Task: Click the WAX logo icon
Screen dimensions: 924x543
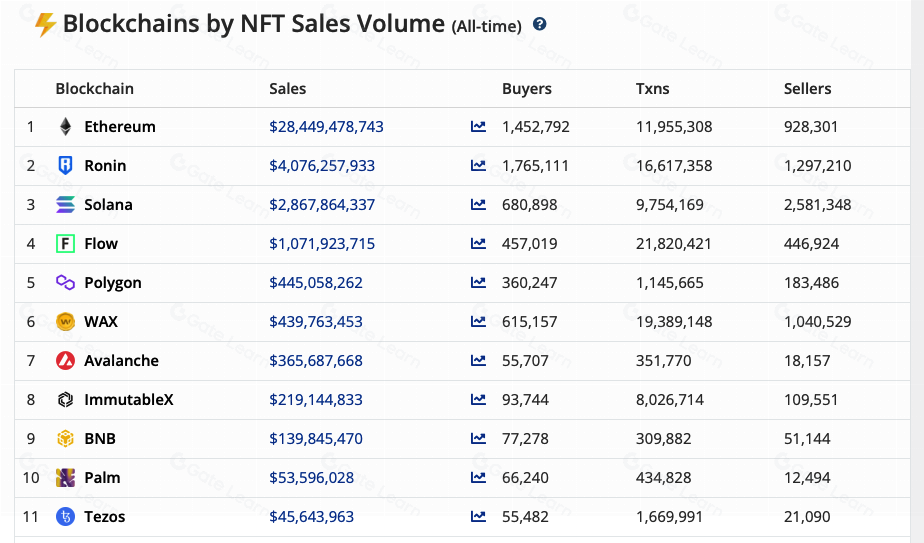Action: [65, 321]
